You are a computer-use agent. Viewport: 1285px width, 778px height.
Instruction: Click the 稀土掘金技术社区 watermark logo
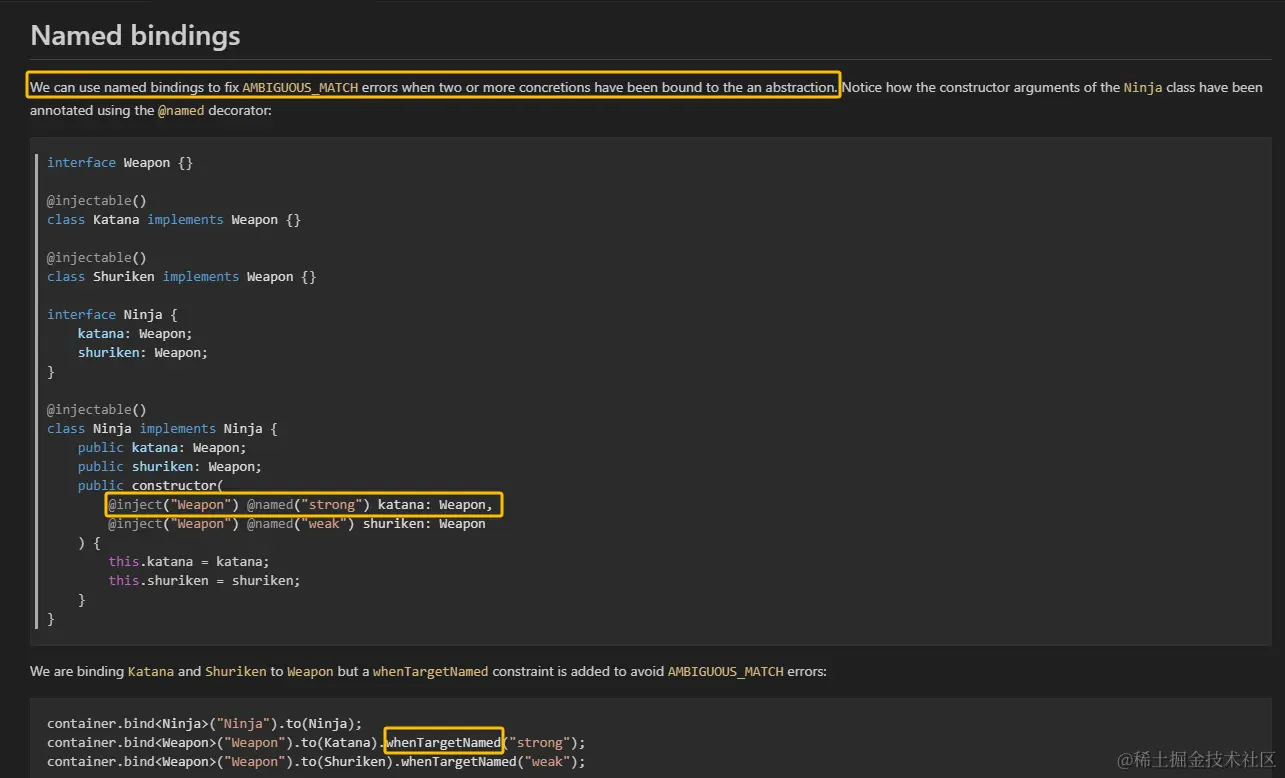[1195, 759]
